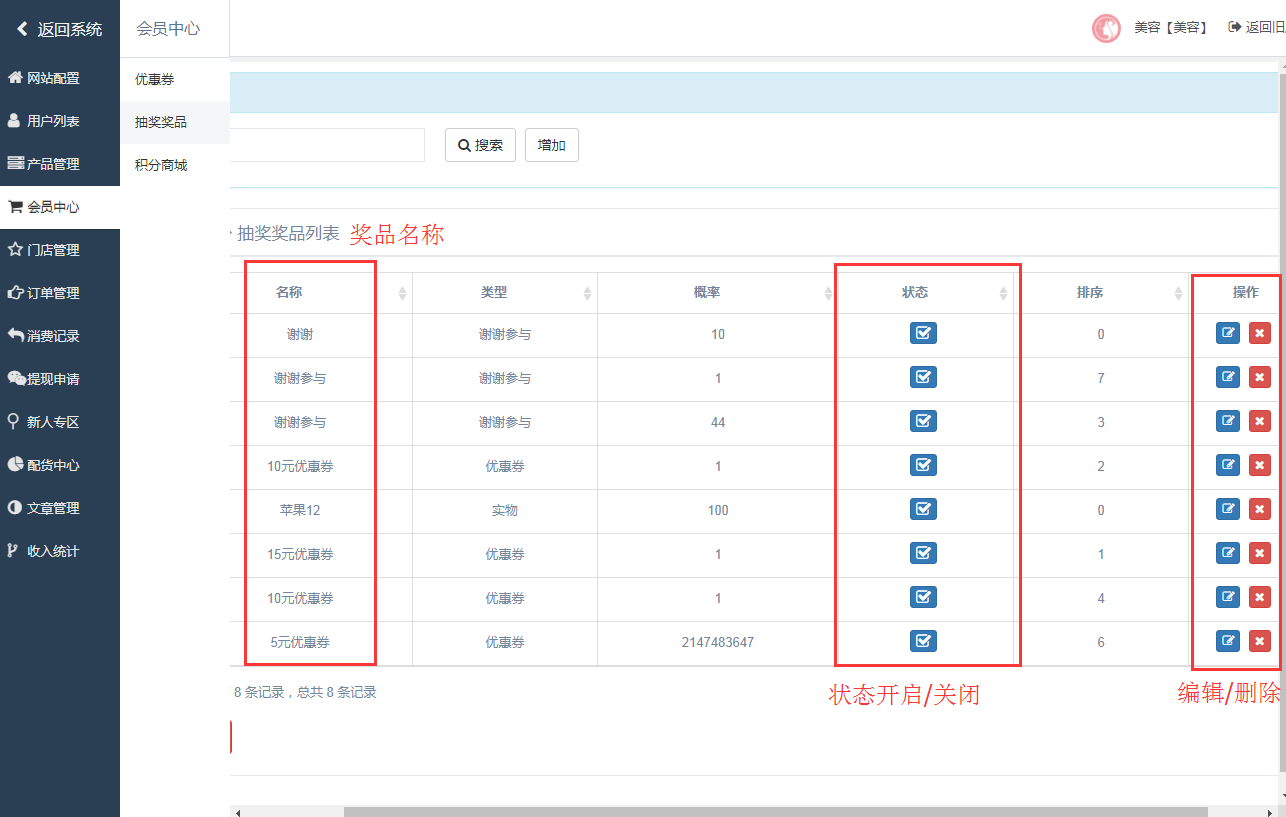This screenshot has width=1286, height=817.
Task: Open 优惠券 submenu item
Action: point(155,79)
